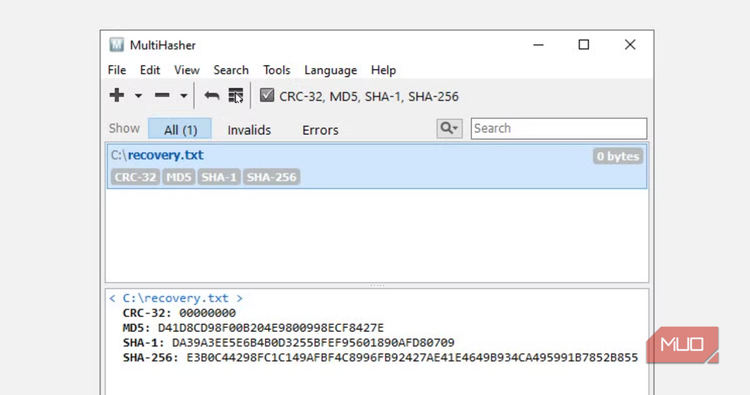The height and width of the screenshot is (395, 750).
Task: Toggle the CRC-32, MD5, SHA-1, SHA-256 checkbox
Action: pyautogui.click(x=267, y=95)
